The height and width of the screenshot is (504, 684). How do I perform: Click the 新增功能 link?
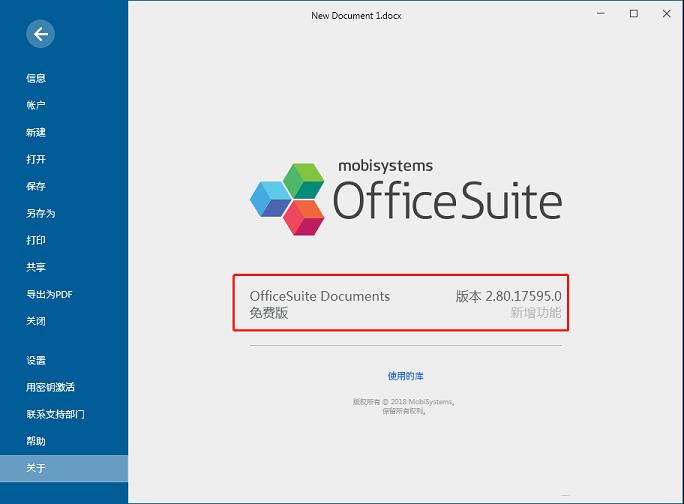[x=536, y=313]
